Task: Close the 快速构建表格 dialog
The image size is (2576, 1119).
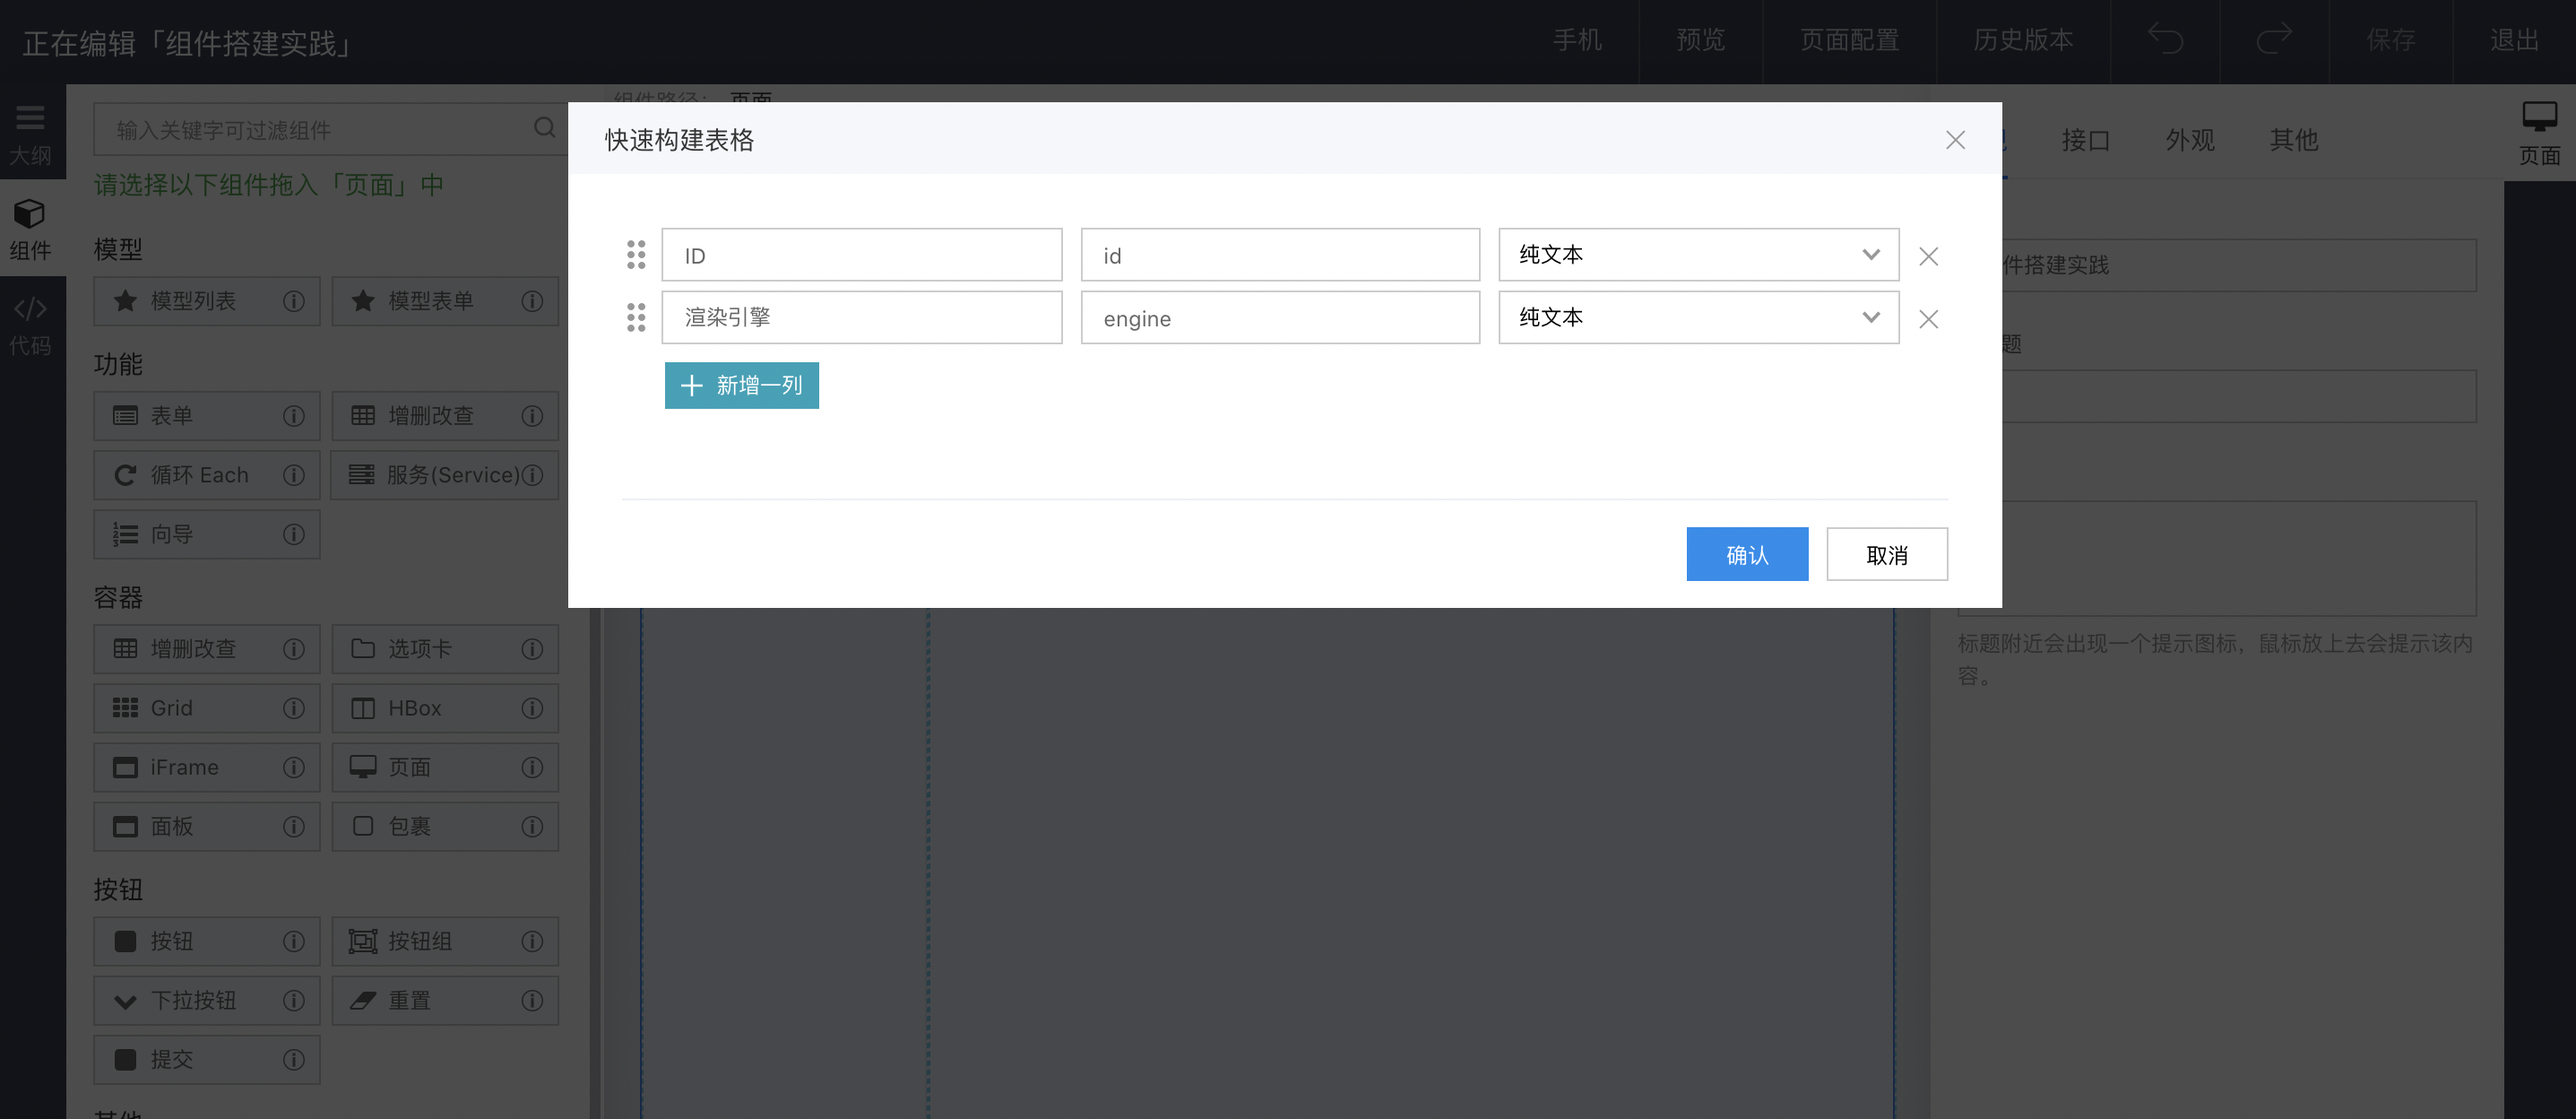Action: [x=1955, y=140]
